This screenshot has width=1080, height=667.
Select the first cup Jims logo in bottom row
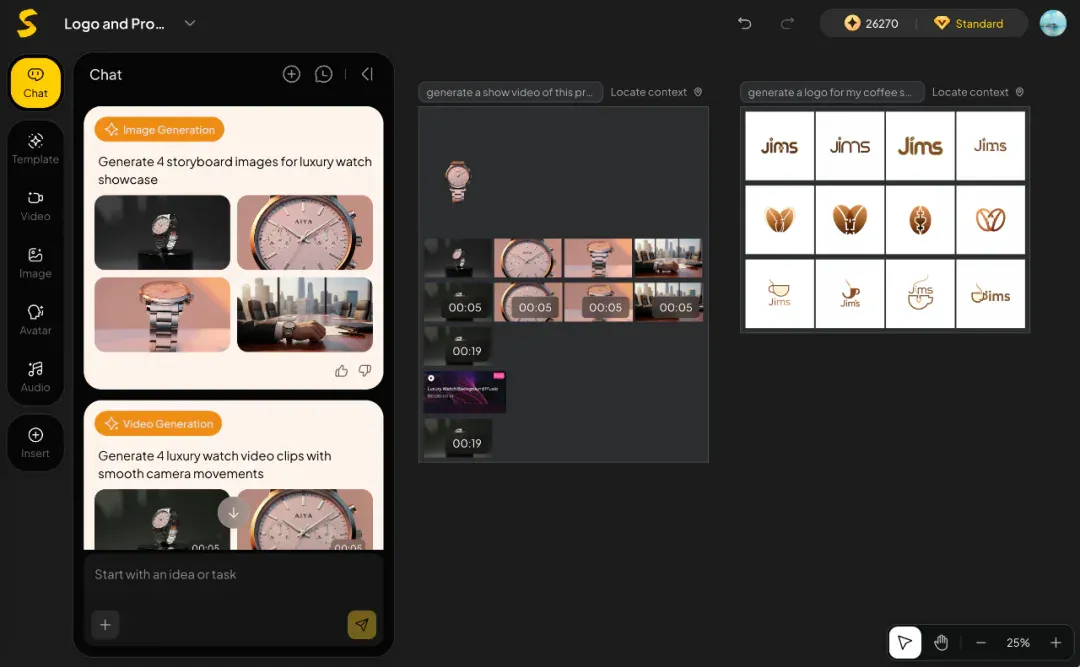(x=780, y=294)
